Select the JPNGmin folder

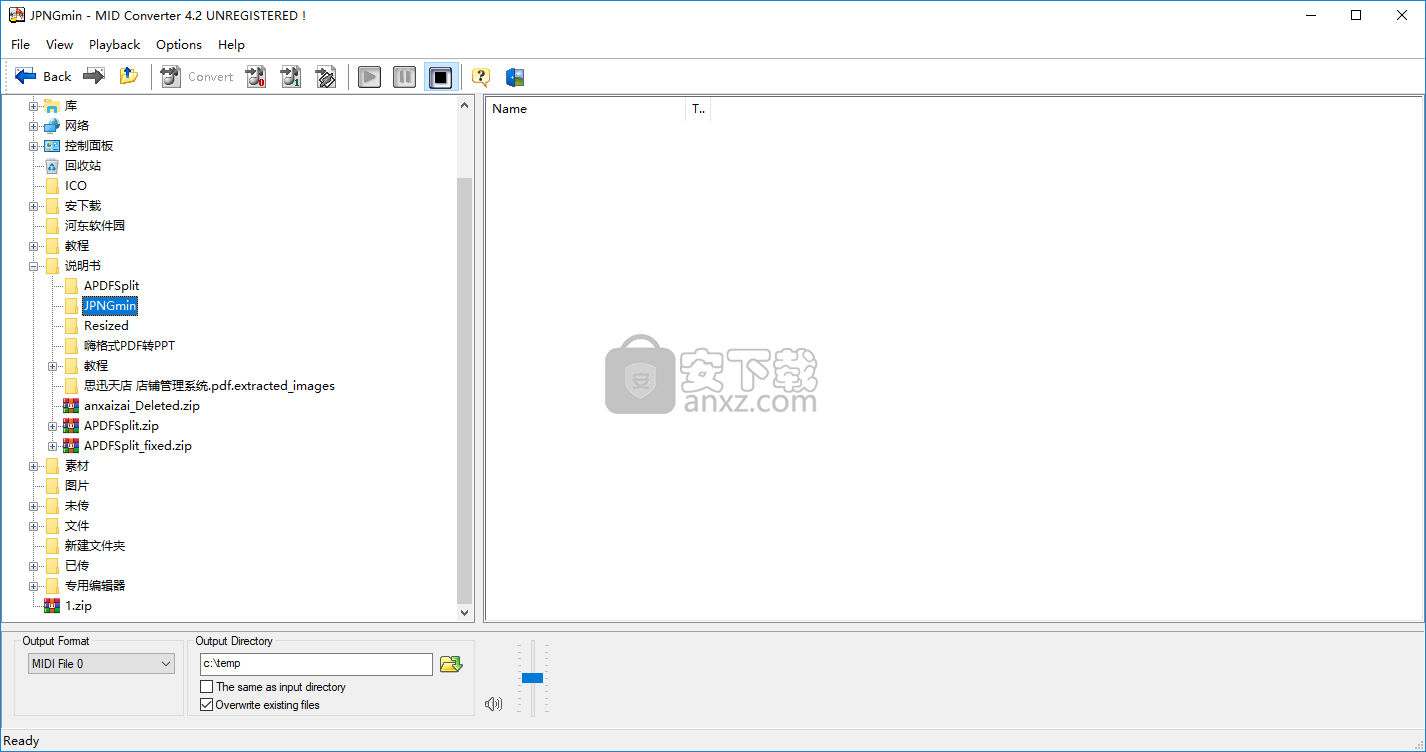coord(110,306)
